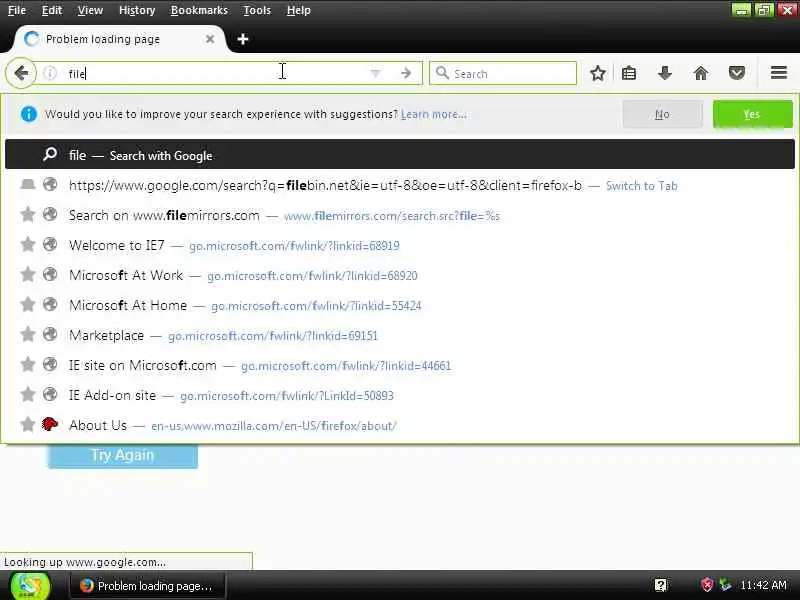The height and width of the screenshot is (600, 800).
Task: Click Firefox 'Problem loading page' taskbar button
Action: pyautogui.click(x=147, y=586)
